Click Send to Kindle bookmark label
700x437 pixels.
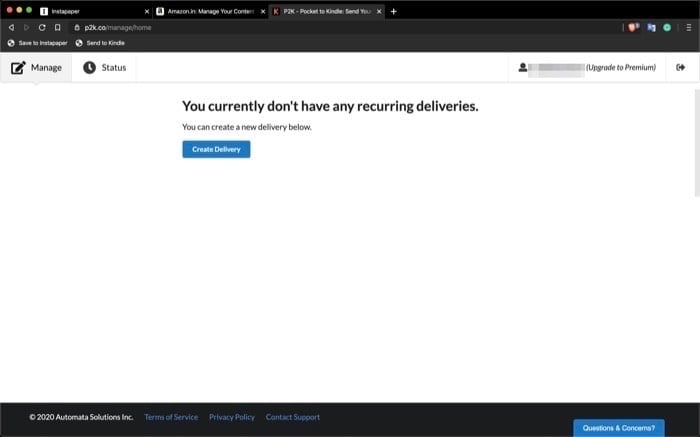coord(106,43)
